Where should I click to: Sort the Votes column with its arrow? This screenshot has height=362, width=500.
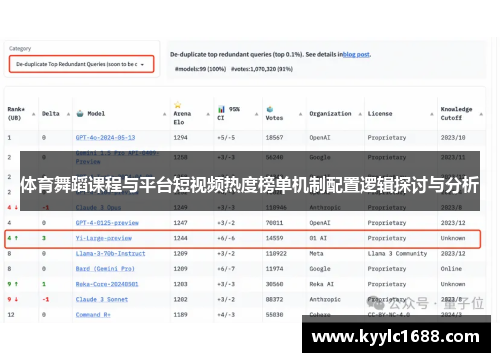pyautogui.click(x=300, y=114)
